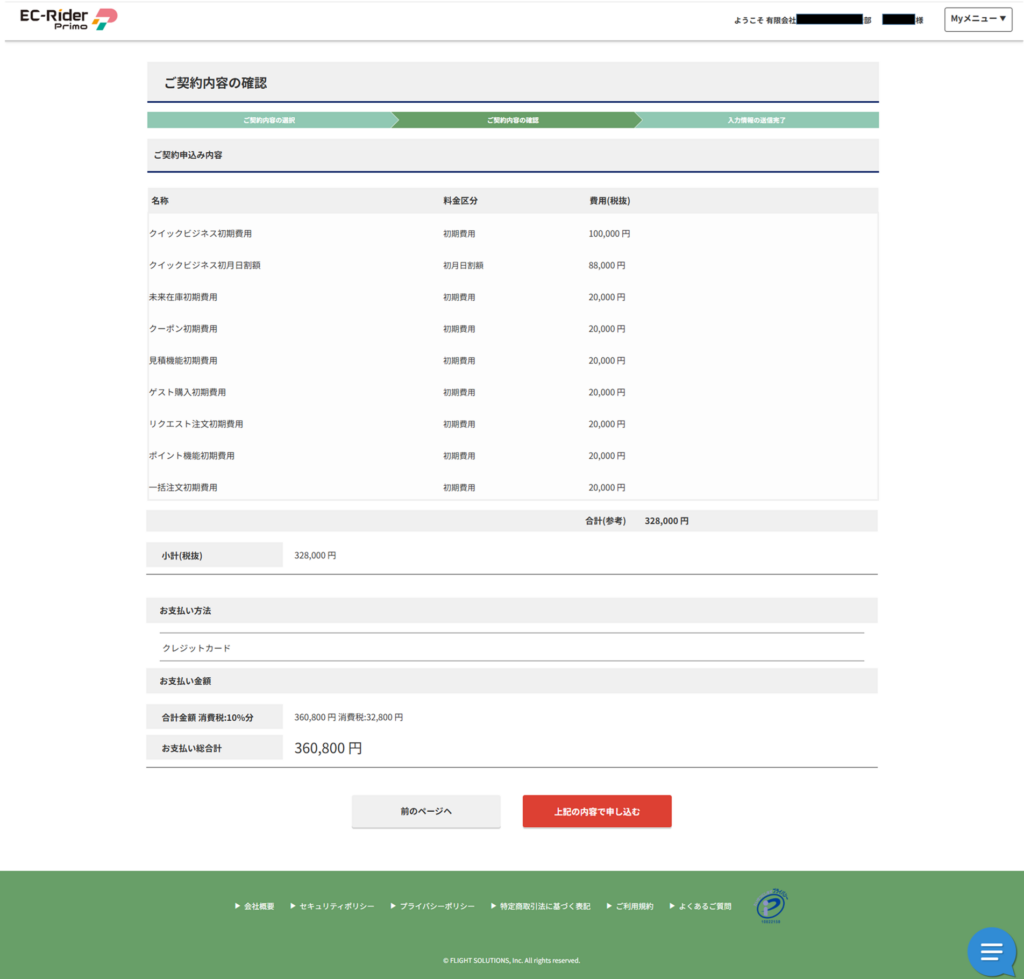This screenshot has width=1024, height=979.
Task: Click the EC-Rider Primo logo
Action: coord(69,19)
